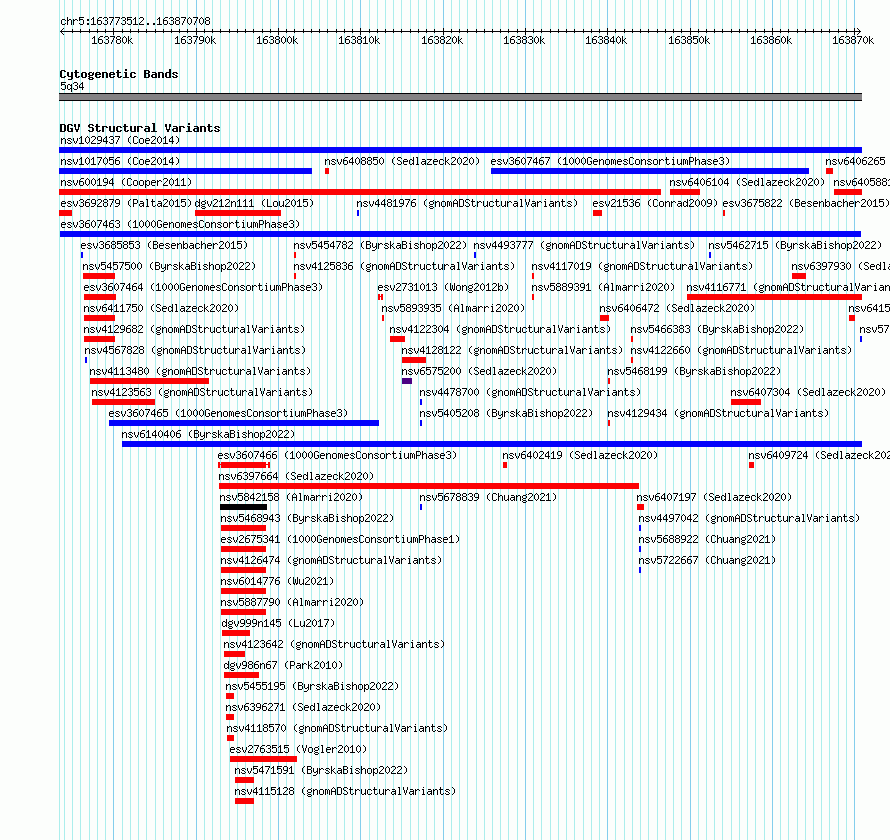Click nsv4497042 (gnomADStructuralVariants) label

pyautogui.click(x=749, y=518)
